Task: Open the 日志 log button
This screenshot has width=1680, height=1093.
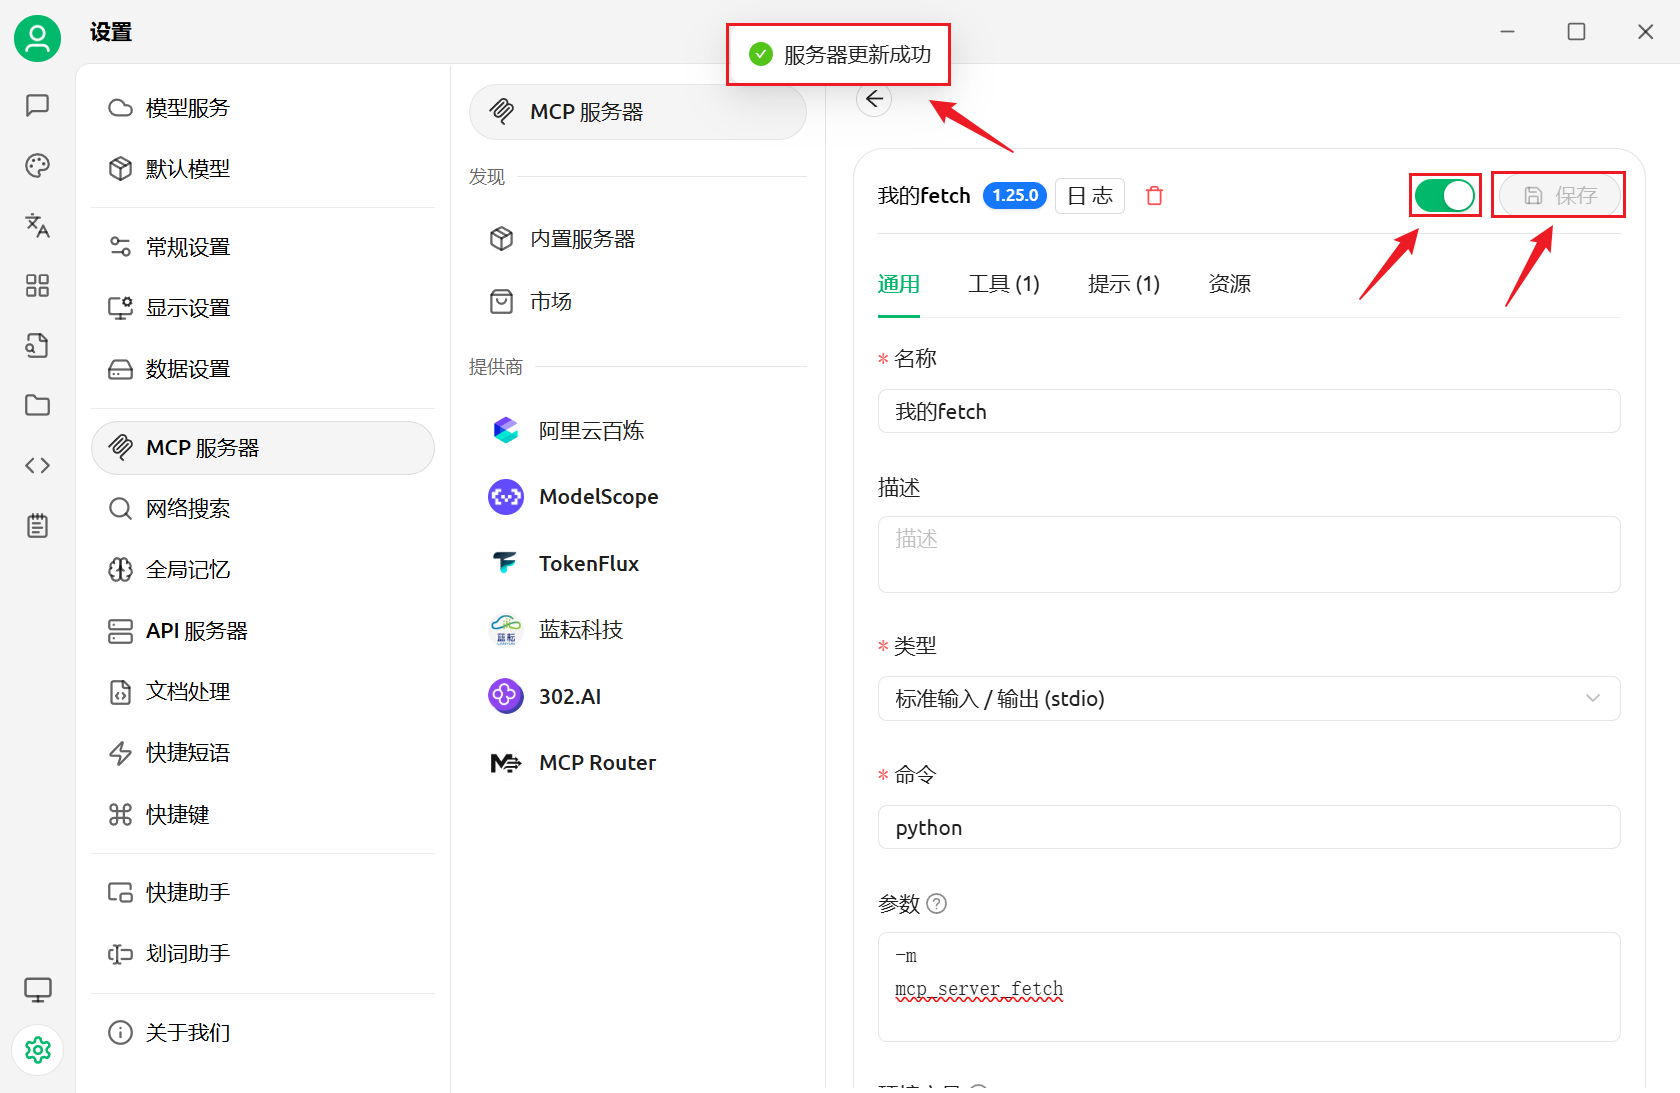Action: (x=1090, y=196)
